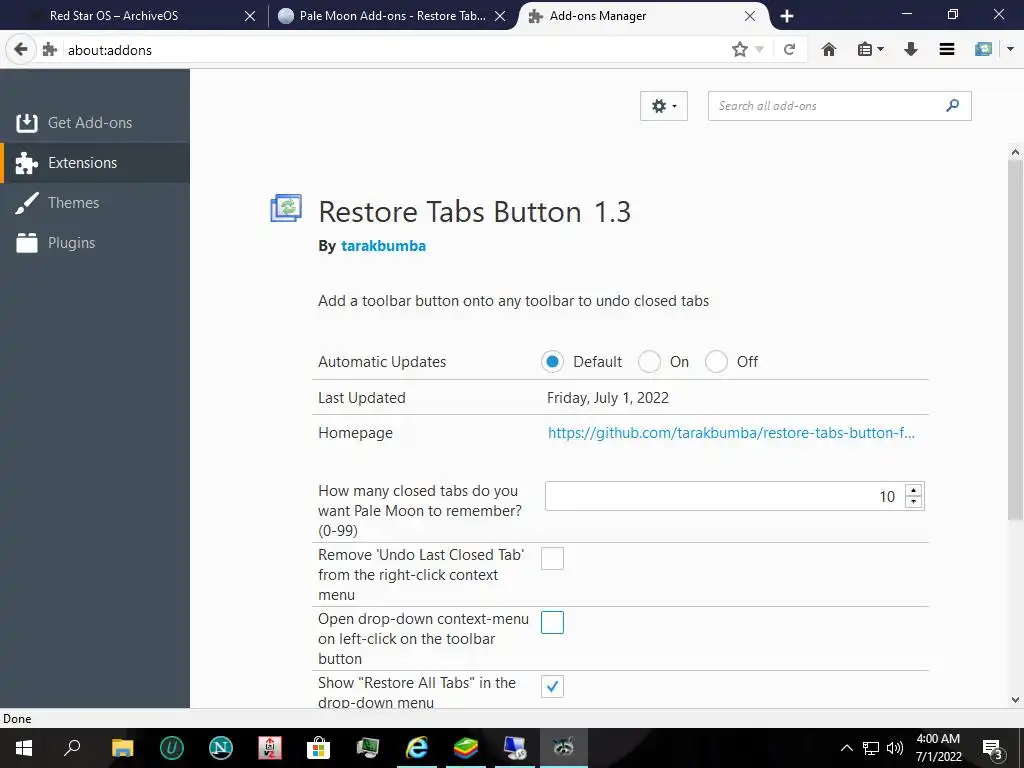Launch Netscape from the taskbar
The image size is (1024, 768).
(221, 747)
